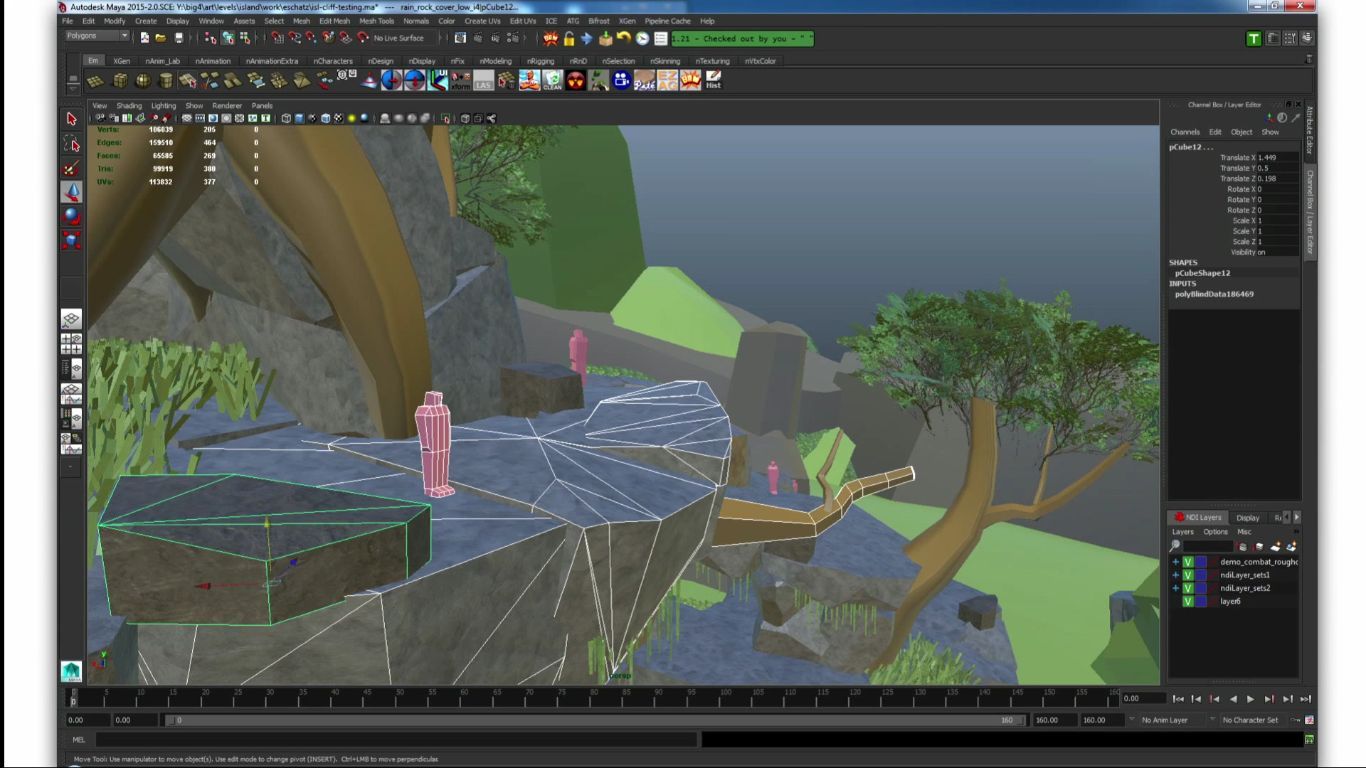Screen dimensions: 1366x768
Task: Toggle visibility of ndiLayer_sets1
Action: coord(1189,575)
